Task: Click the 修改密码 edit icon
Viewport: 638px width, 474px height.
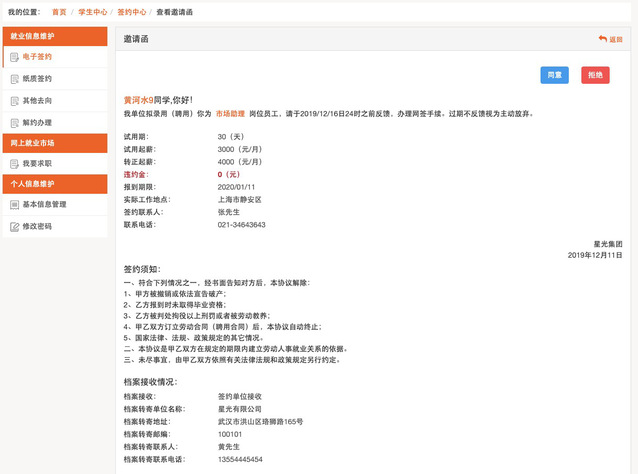Action: tap(14, 227)
